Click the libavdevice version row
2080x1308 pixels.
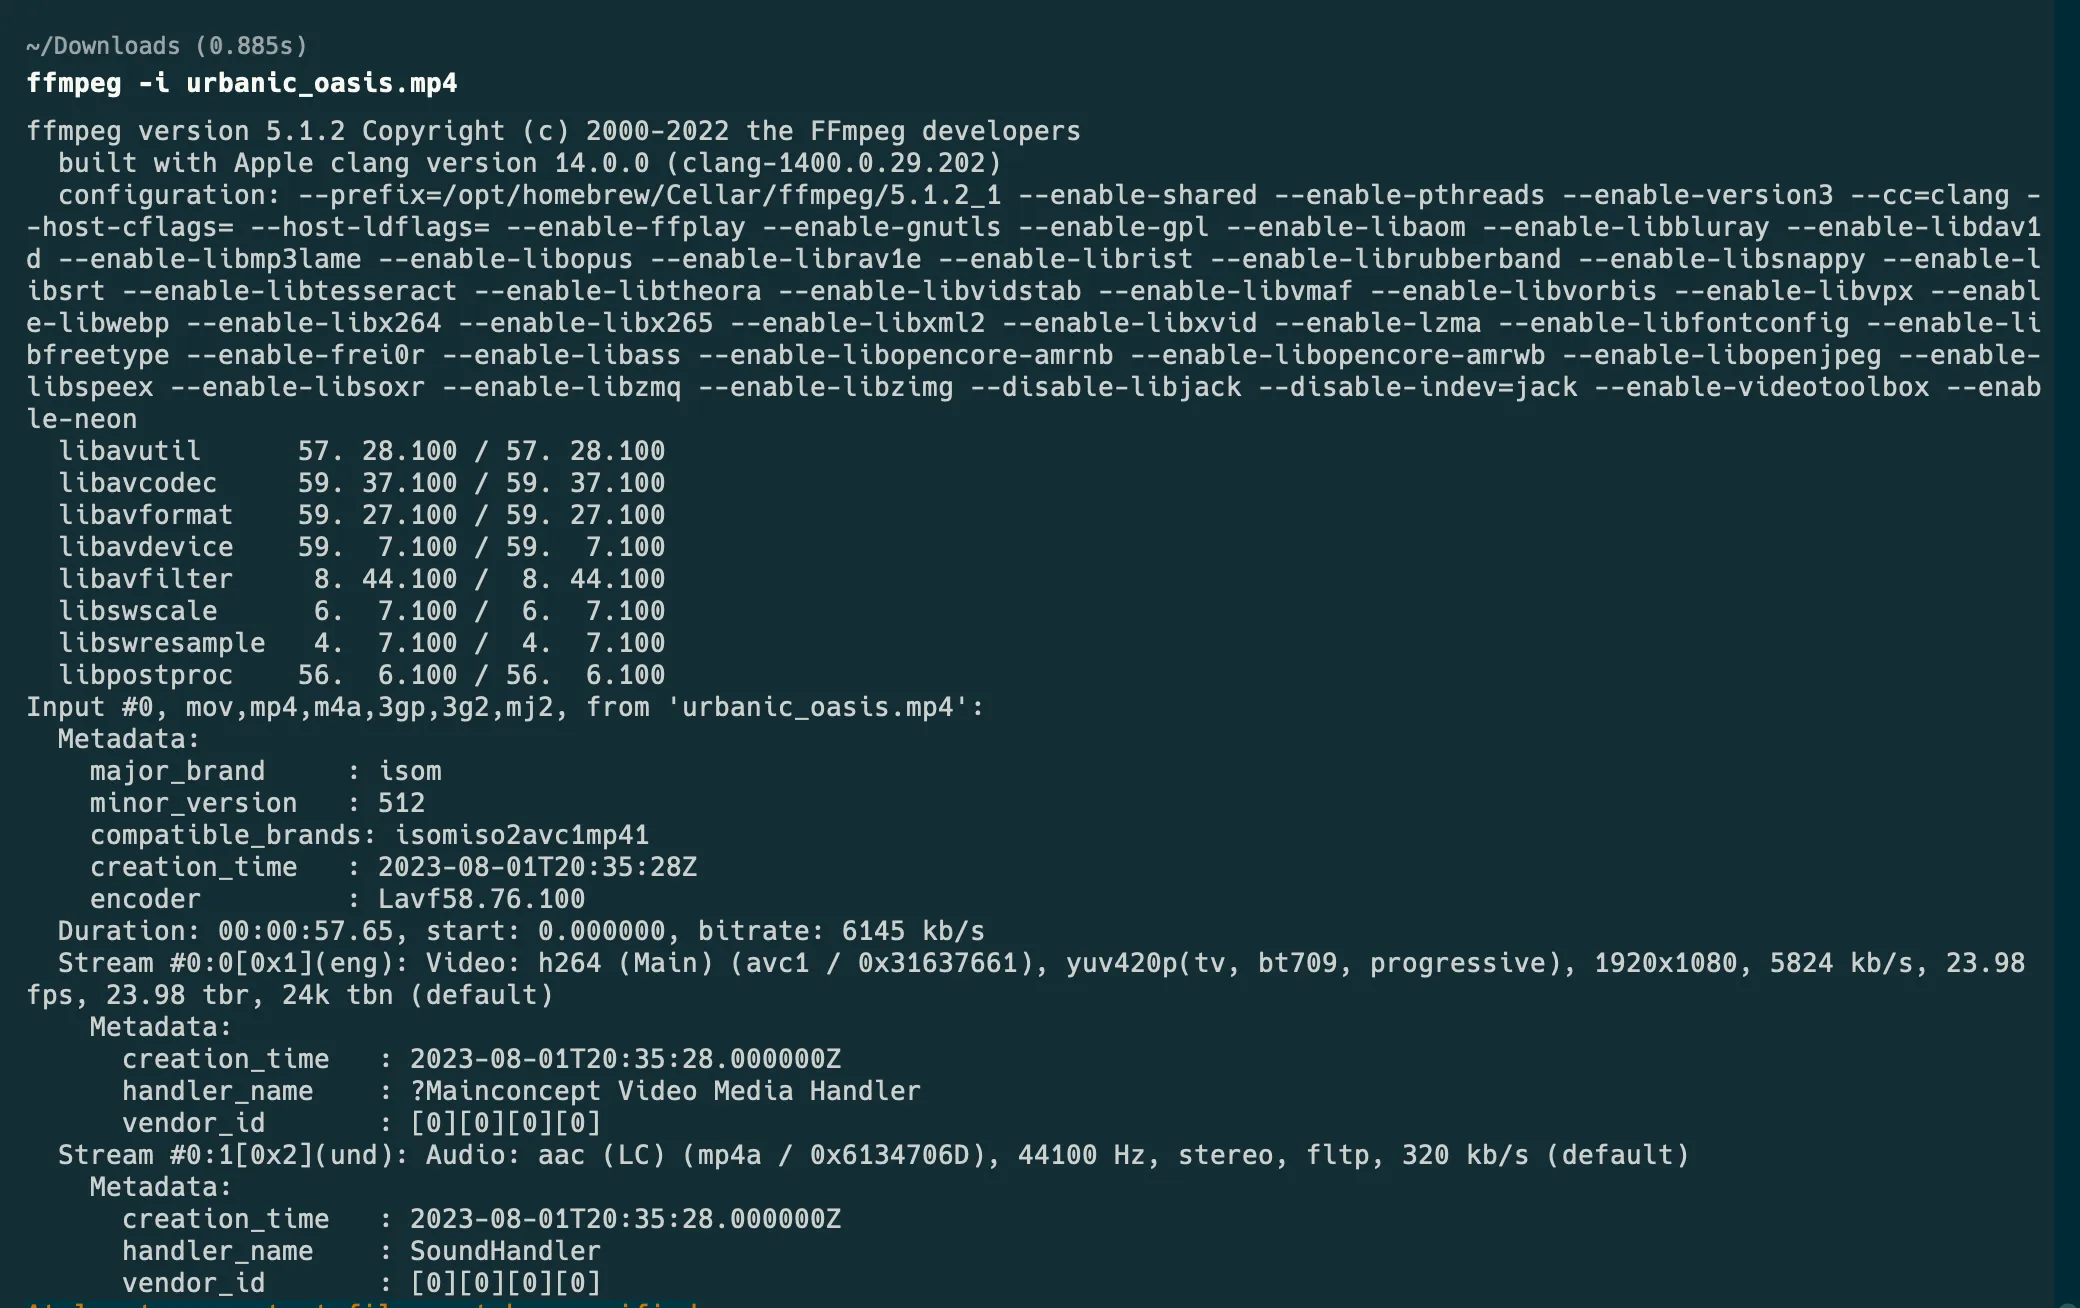[x=361, y=547]
